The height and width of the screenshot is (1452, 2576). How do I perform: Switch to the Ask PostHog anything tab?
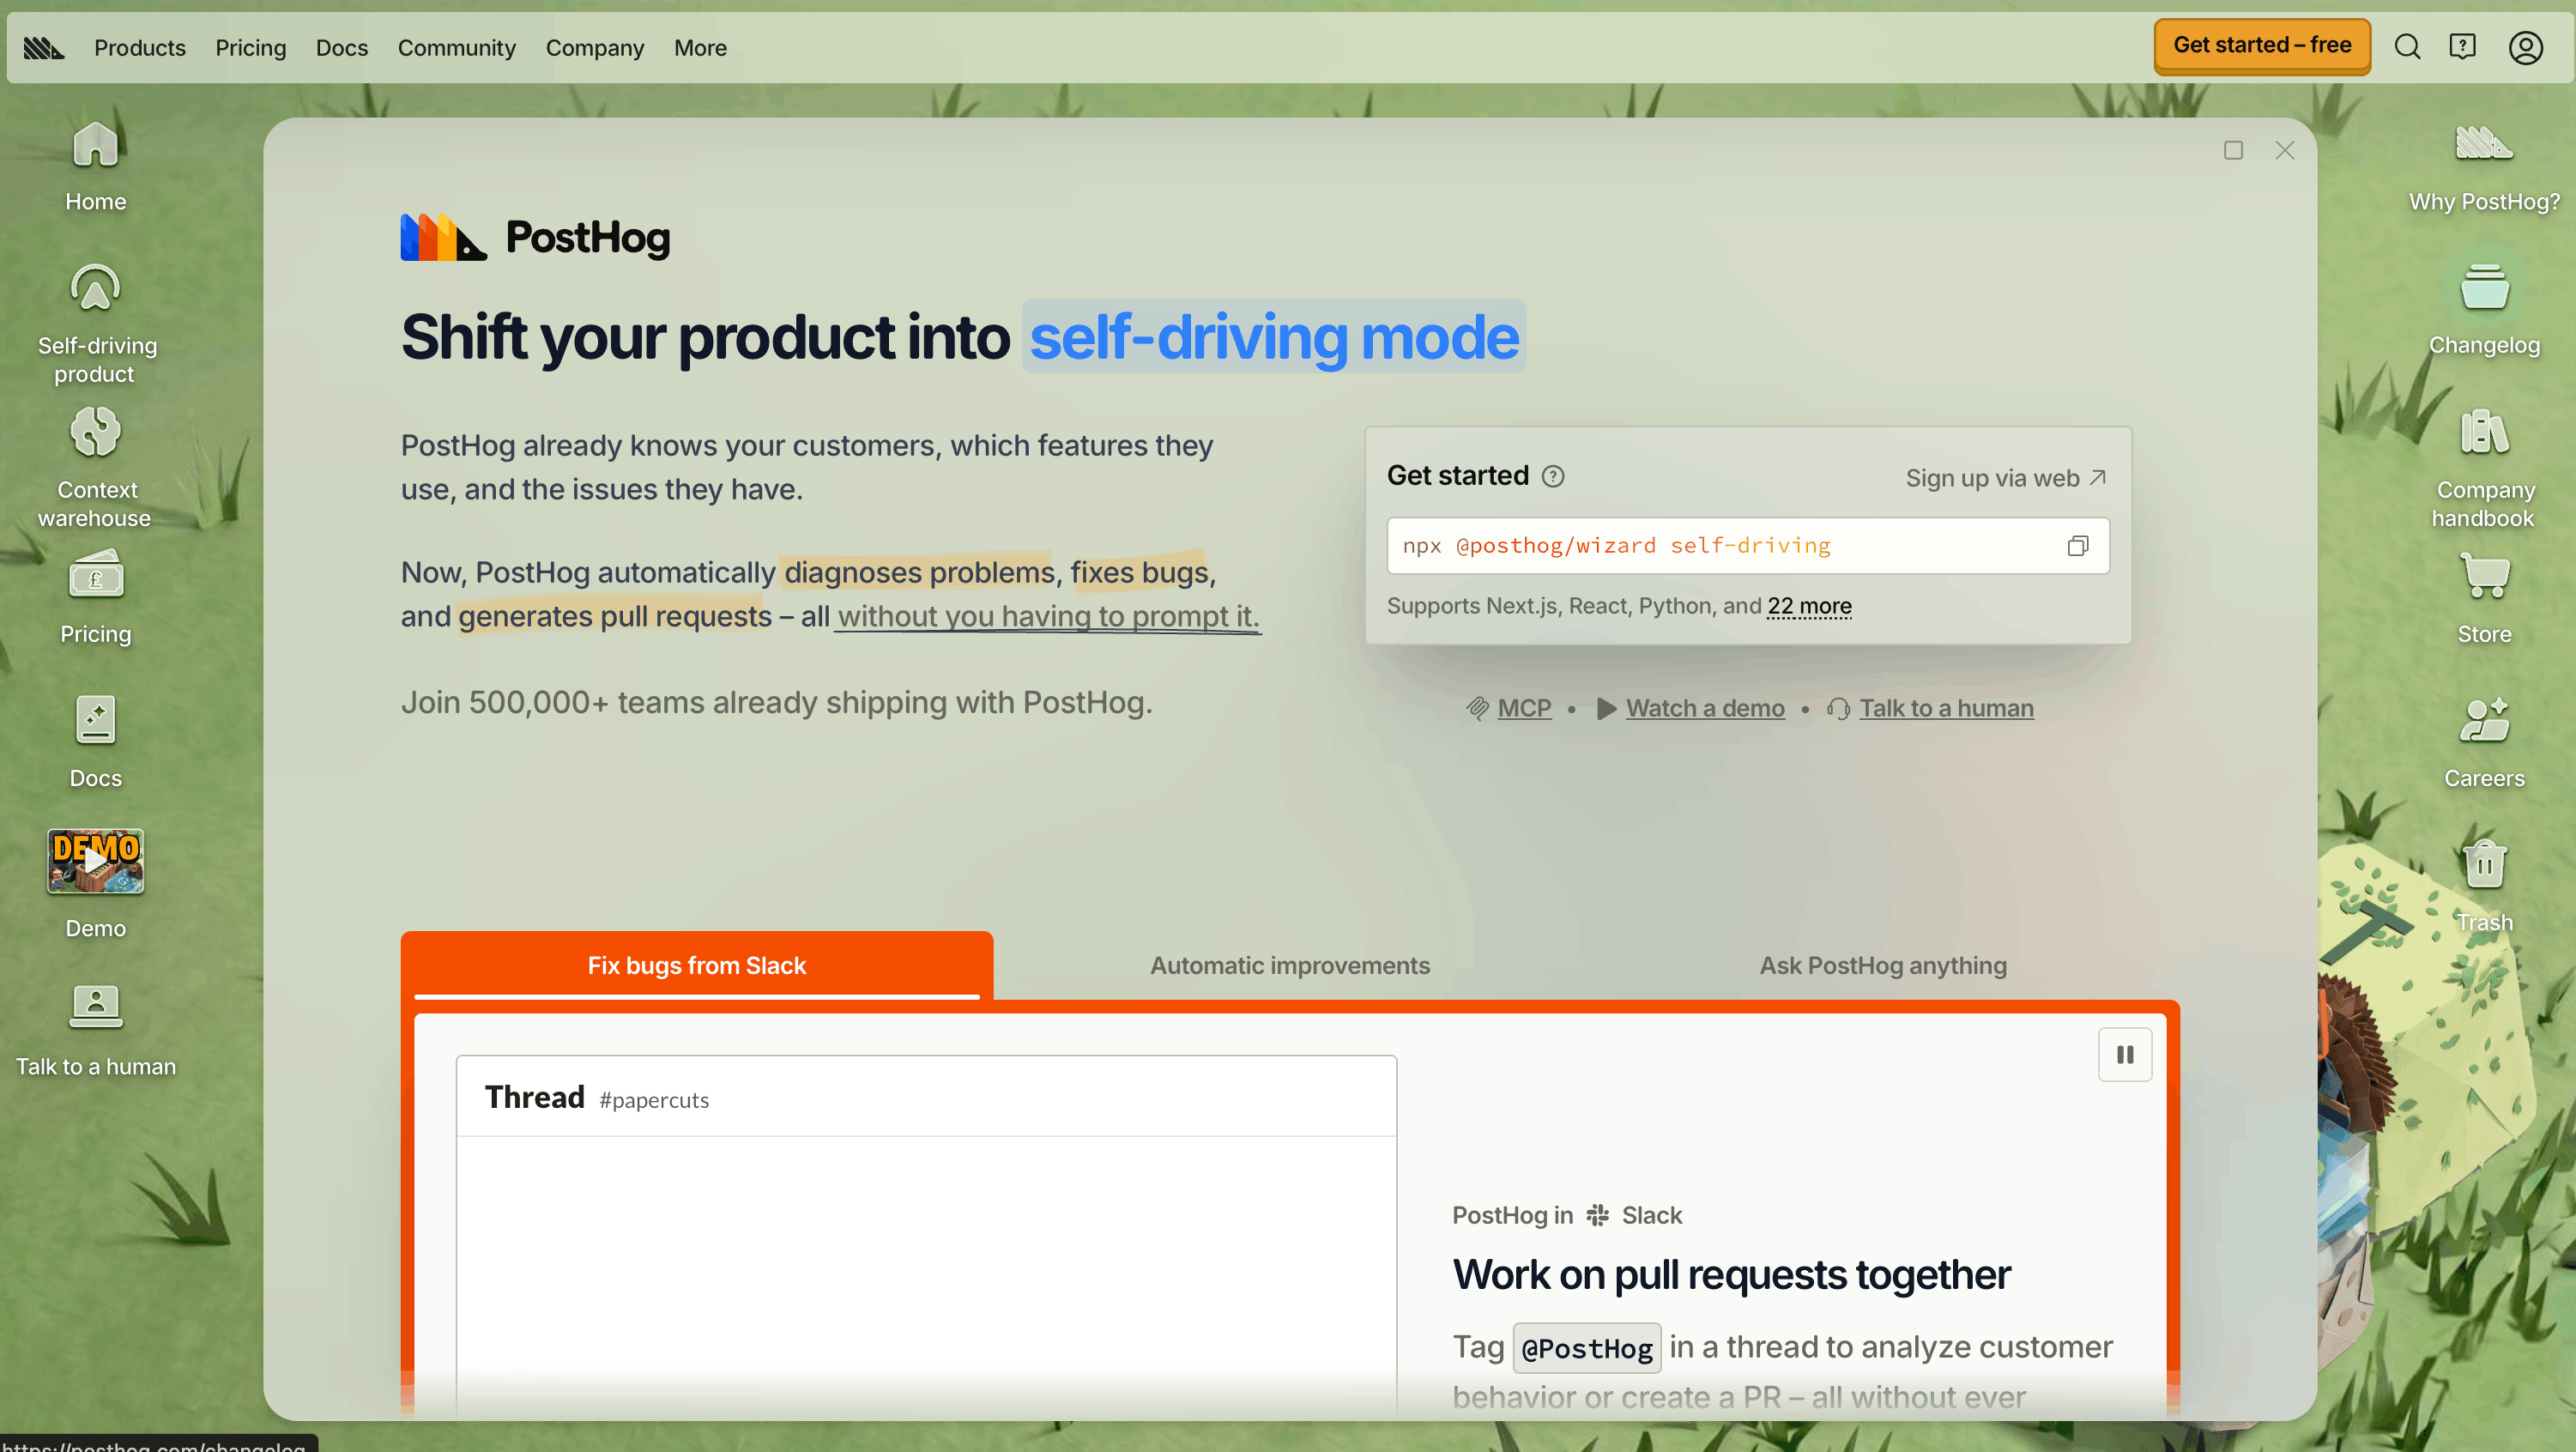(x=1883, y=965)
